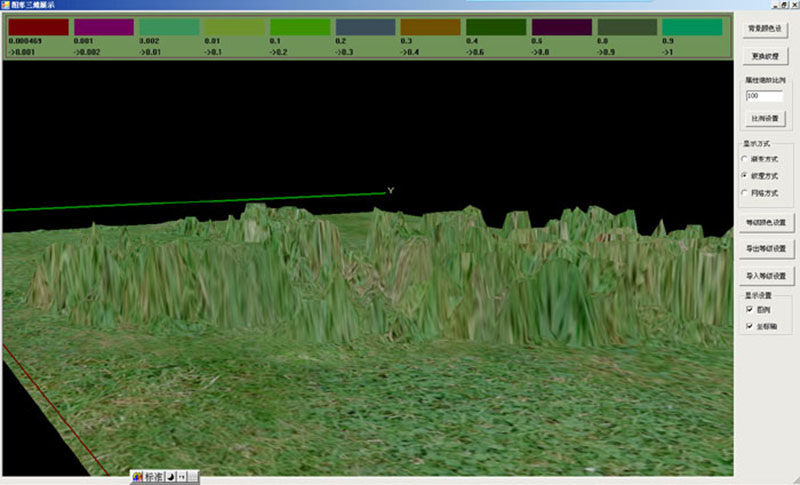This screenshot has height=485, width=800.
Task: Select the 网格方式 display mode radio button
Action: pyautogui.click(x=744, y=193)
